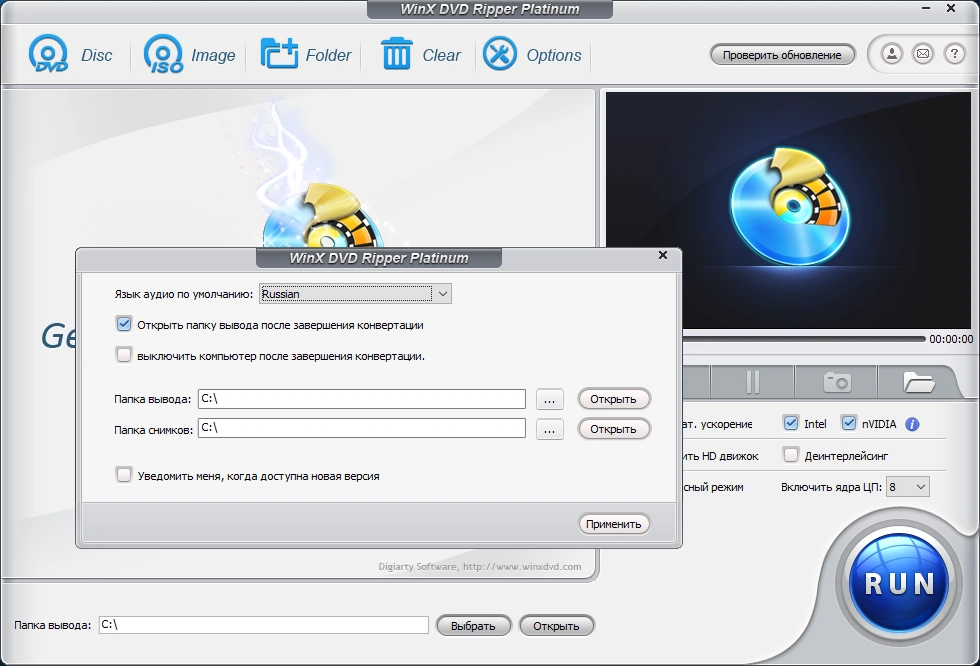This screenshot has width=980, height=666.
Task: Click Выбрать button at the bottom
Action: [x=473, y=625]
